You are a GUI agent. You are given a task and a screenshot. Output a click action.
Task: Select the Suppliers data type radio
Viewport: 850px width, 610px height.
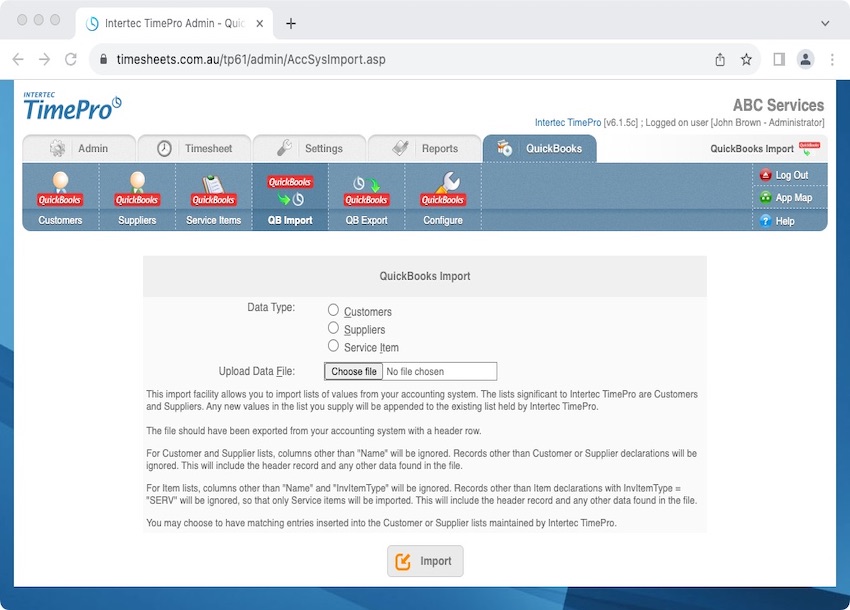(333, 328)
